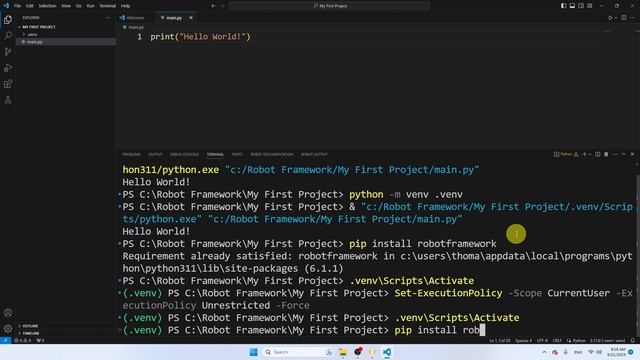Viewport: 640px width, 360px height.
Task: Open Run and Debug view
Action: [x=8, y=68]
